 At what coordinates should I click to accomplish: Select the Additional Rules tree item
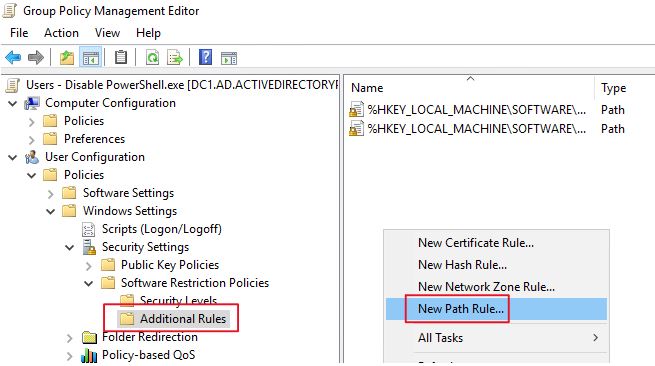[183, 319]
